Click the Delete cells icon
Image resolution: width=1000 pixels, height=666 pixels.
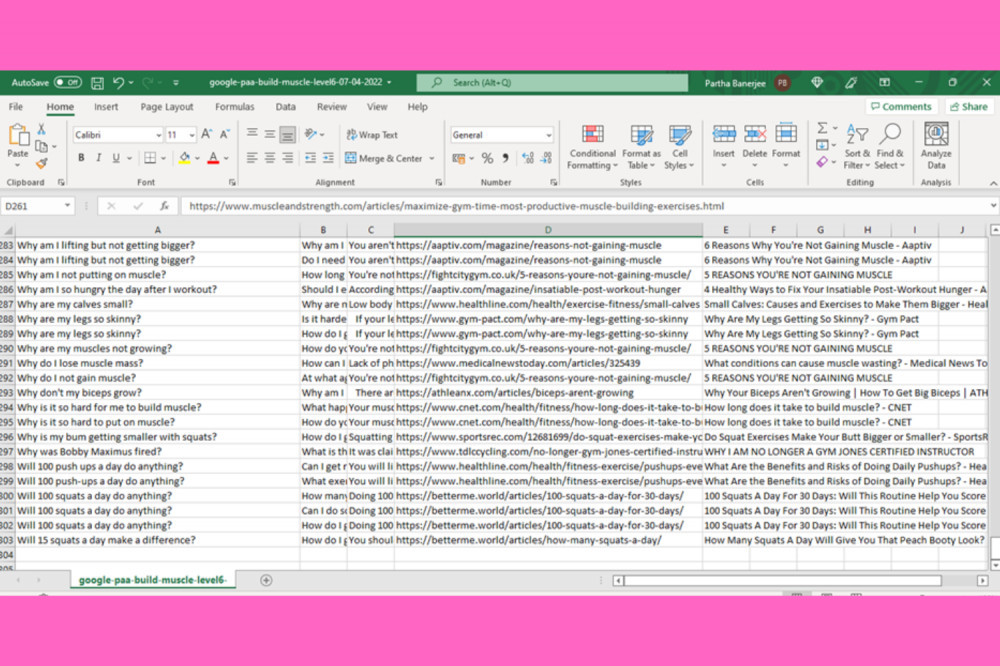click(755, 135)
